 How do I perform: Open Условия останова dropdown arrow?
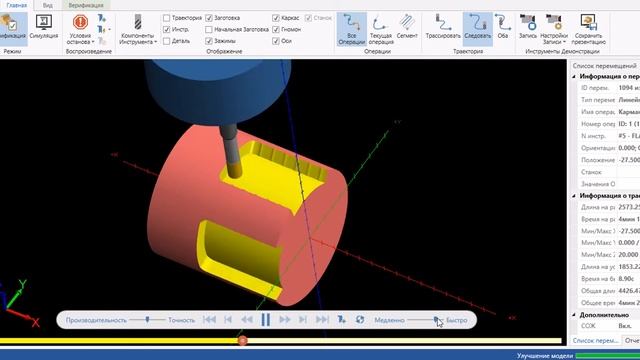click(93, 42)
